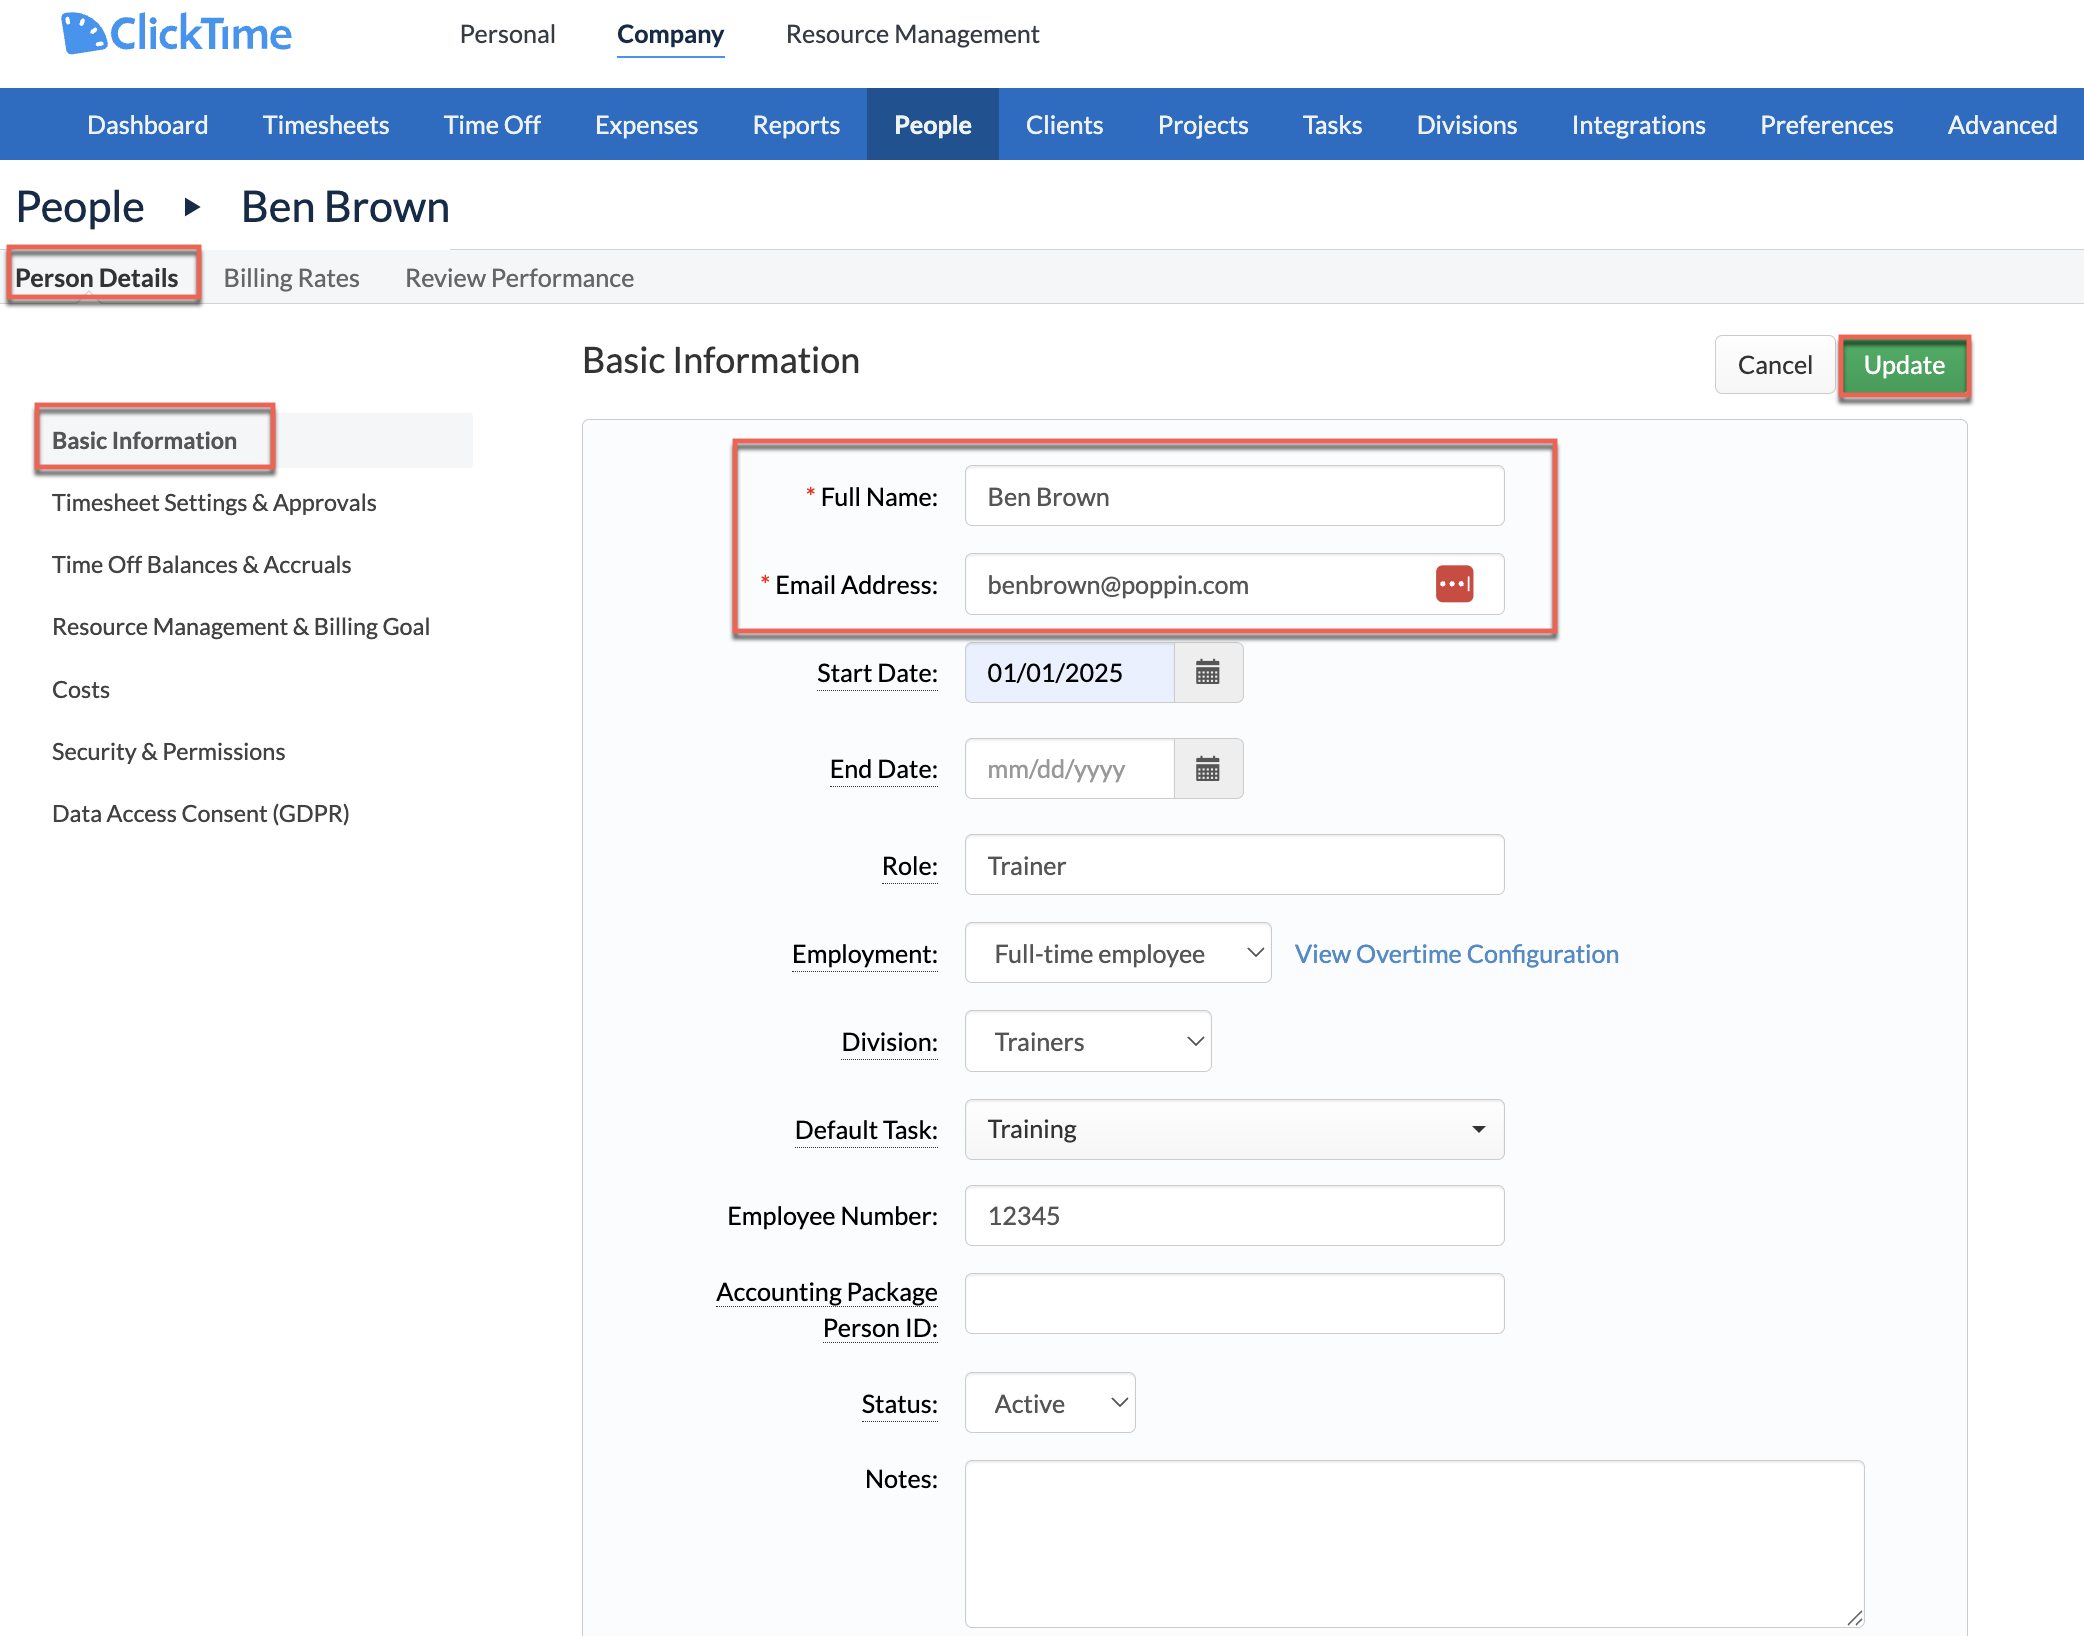Open the Costs section
The height and width of the screenshot is (1636, 2084).
coord(80,690)
